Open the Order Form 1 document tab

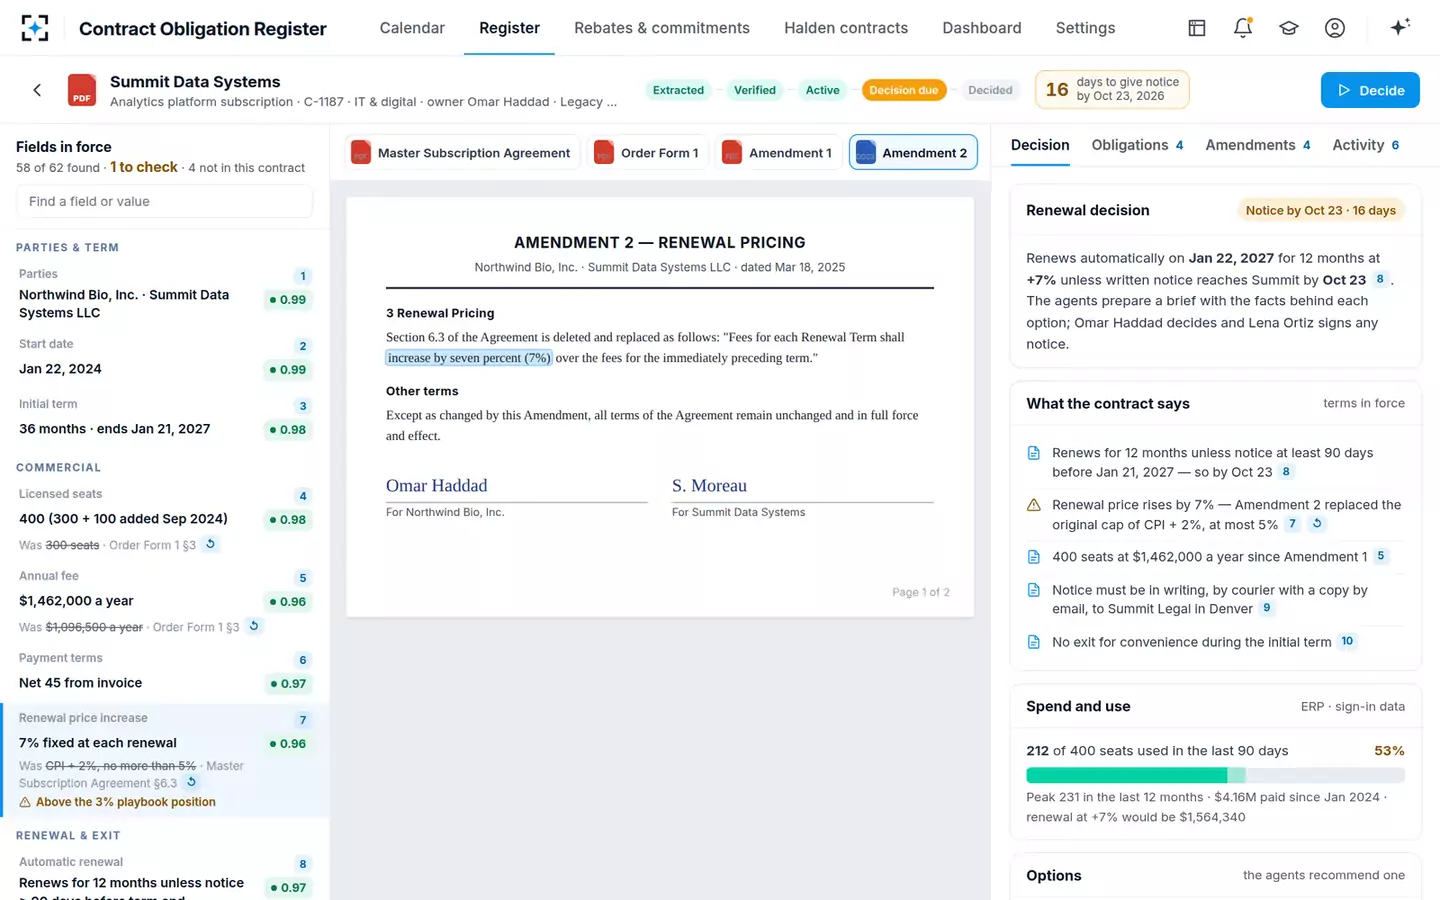647,152
